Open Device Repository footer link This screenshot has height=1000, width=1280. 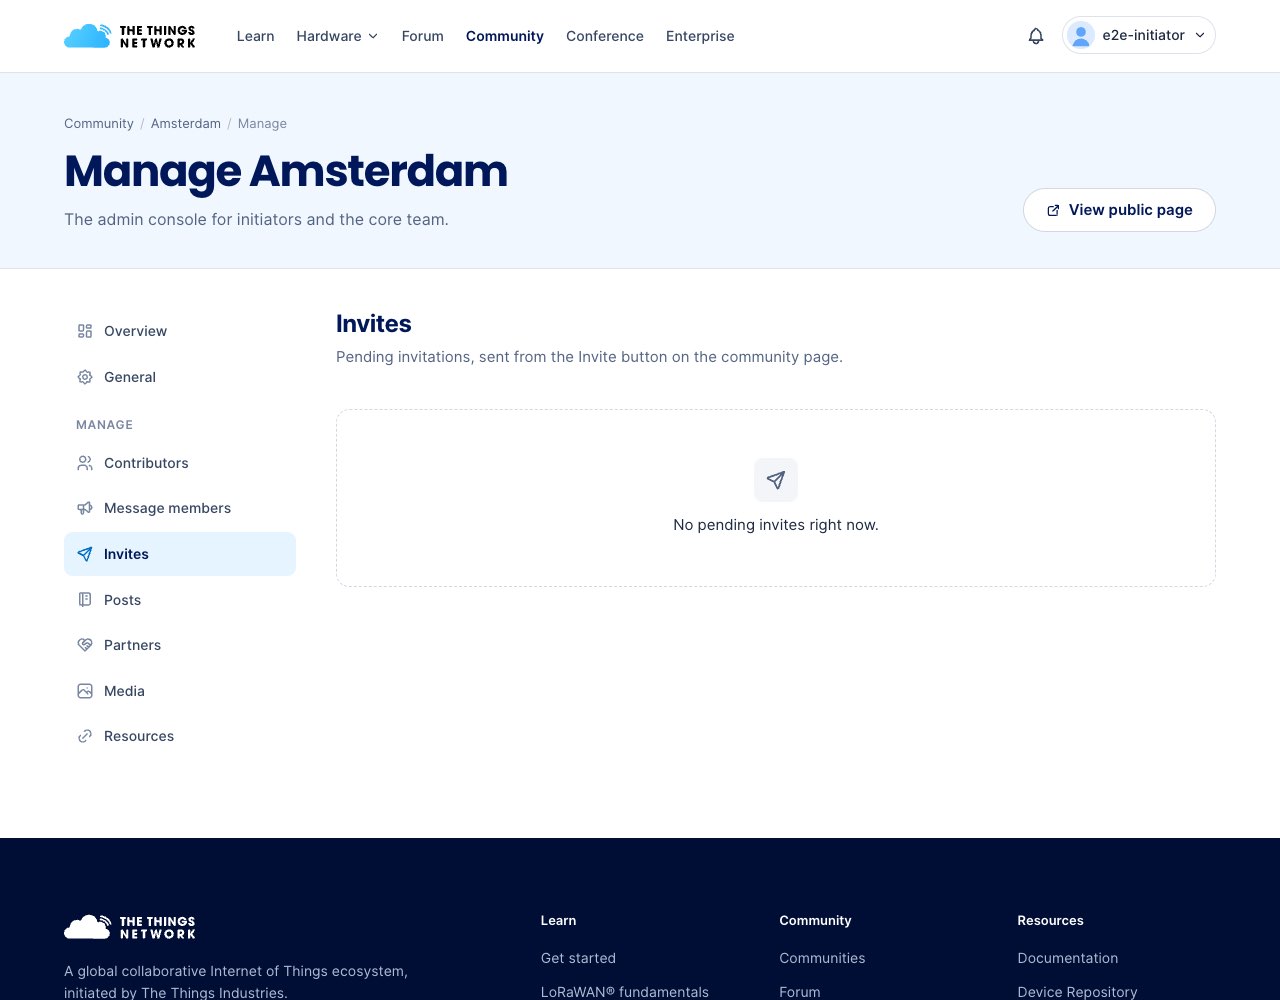pos(1077,992)
